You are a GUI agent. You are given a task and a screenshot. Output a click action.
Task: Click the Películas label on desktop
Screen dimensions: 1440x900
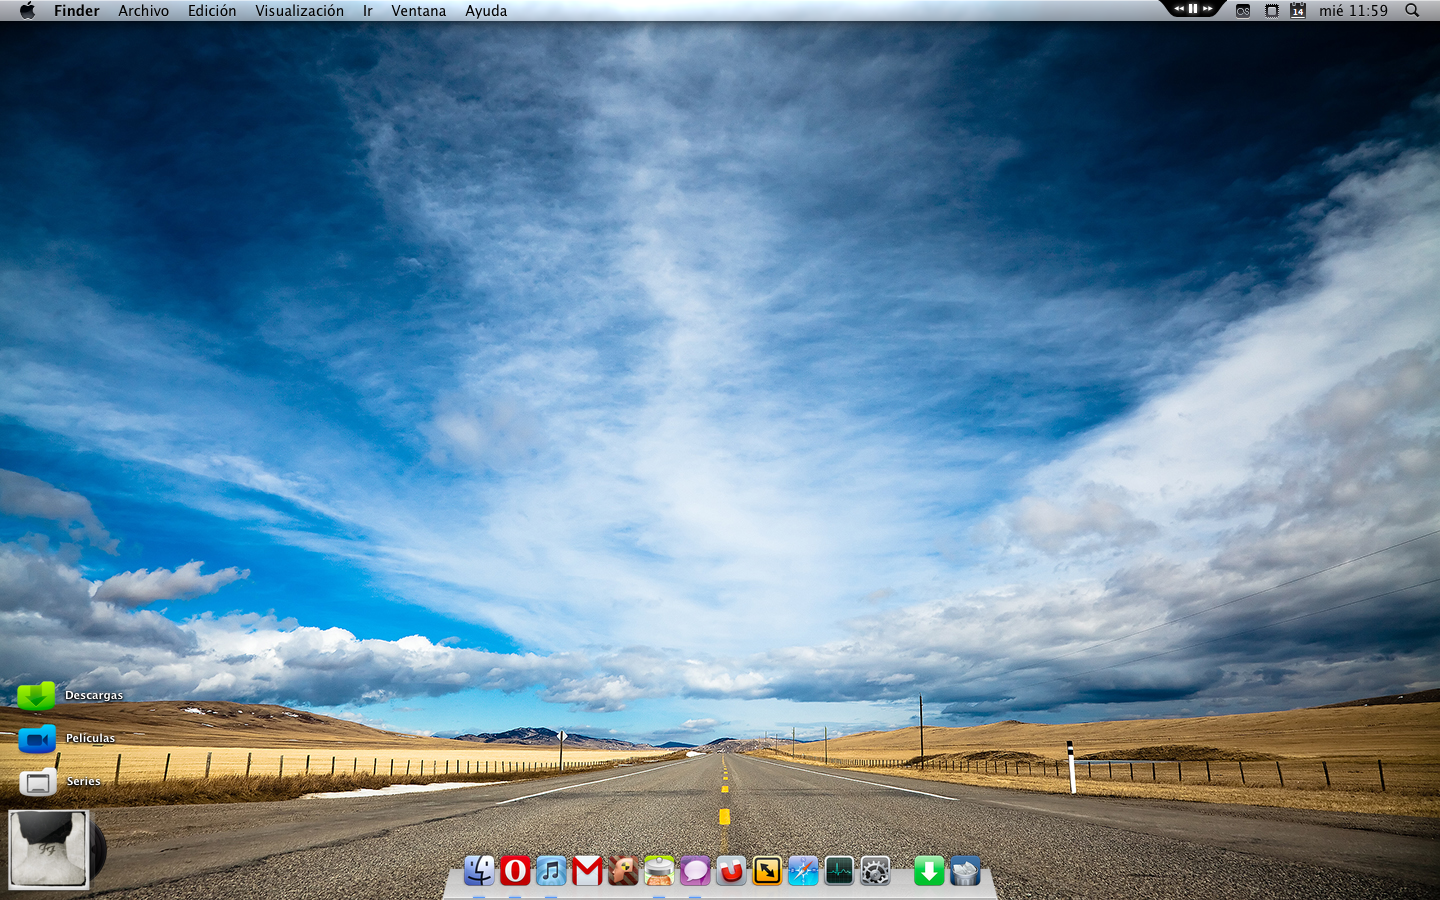point(90,738)
